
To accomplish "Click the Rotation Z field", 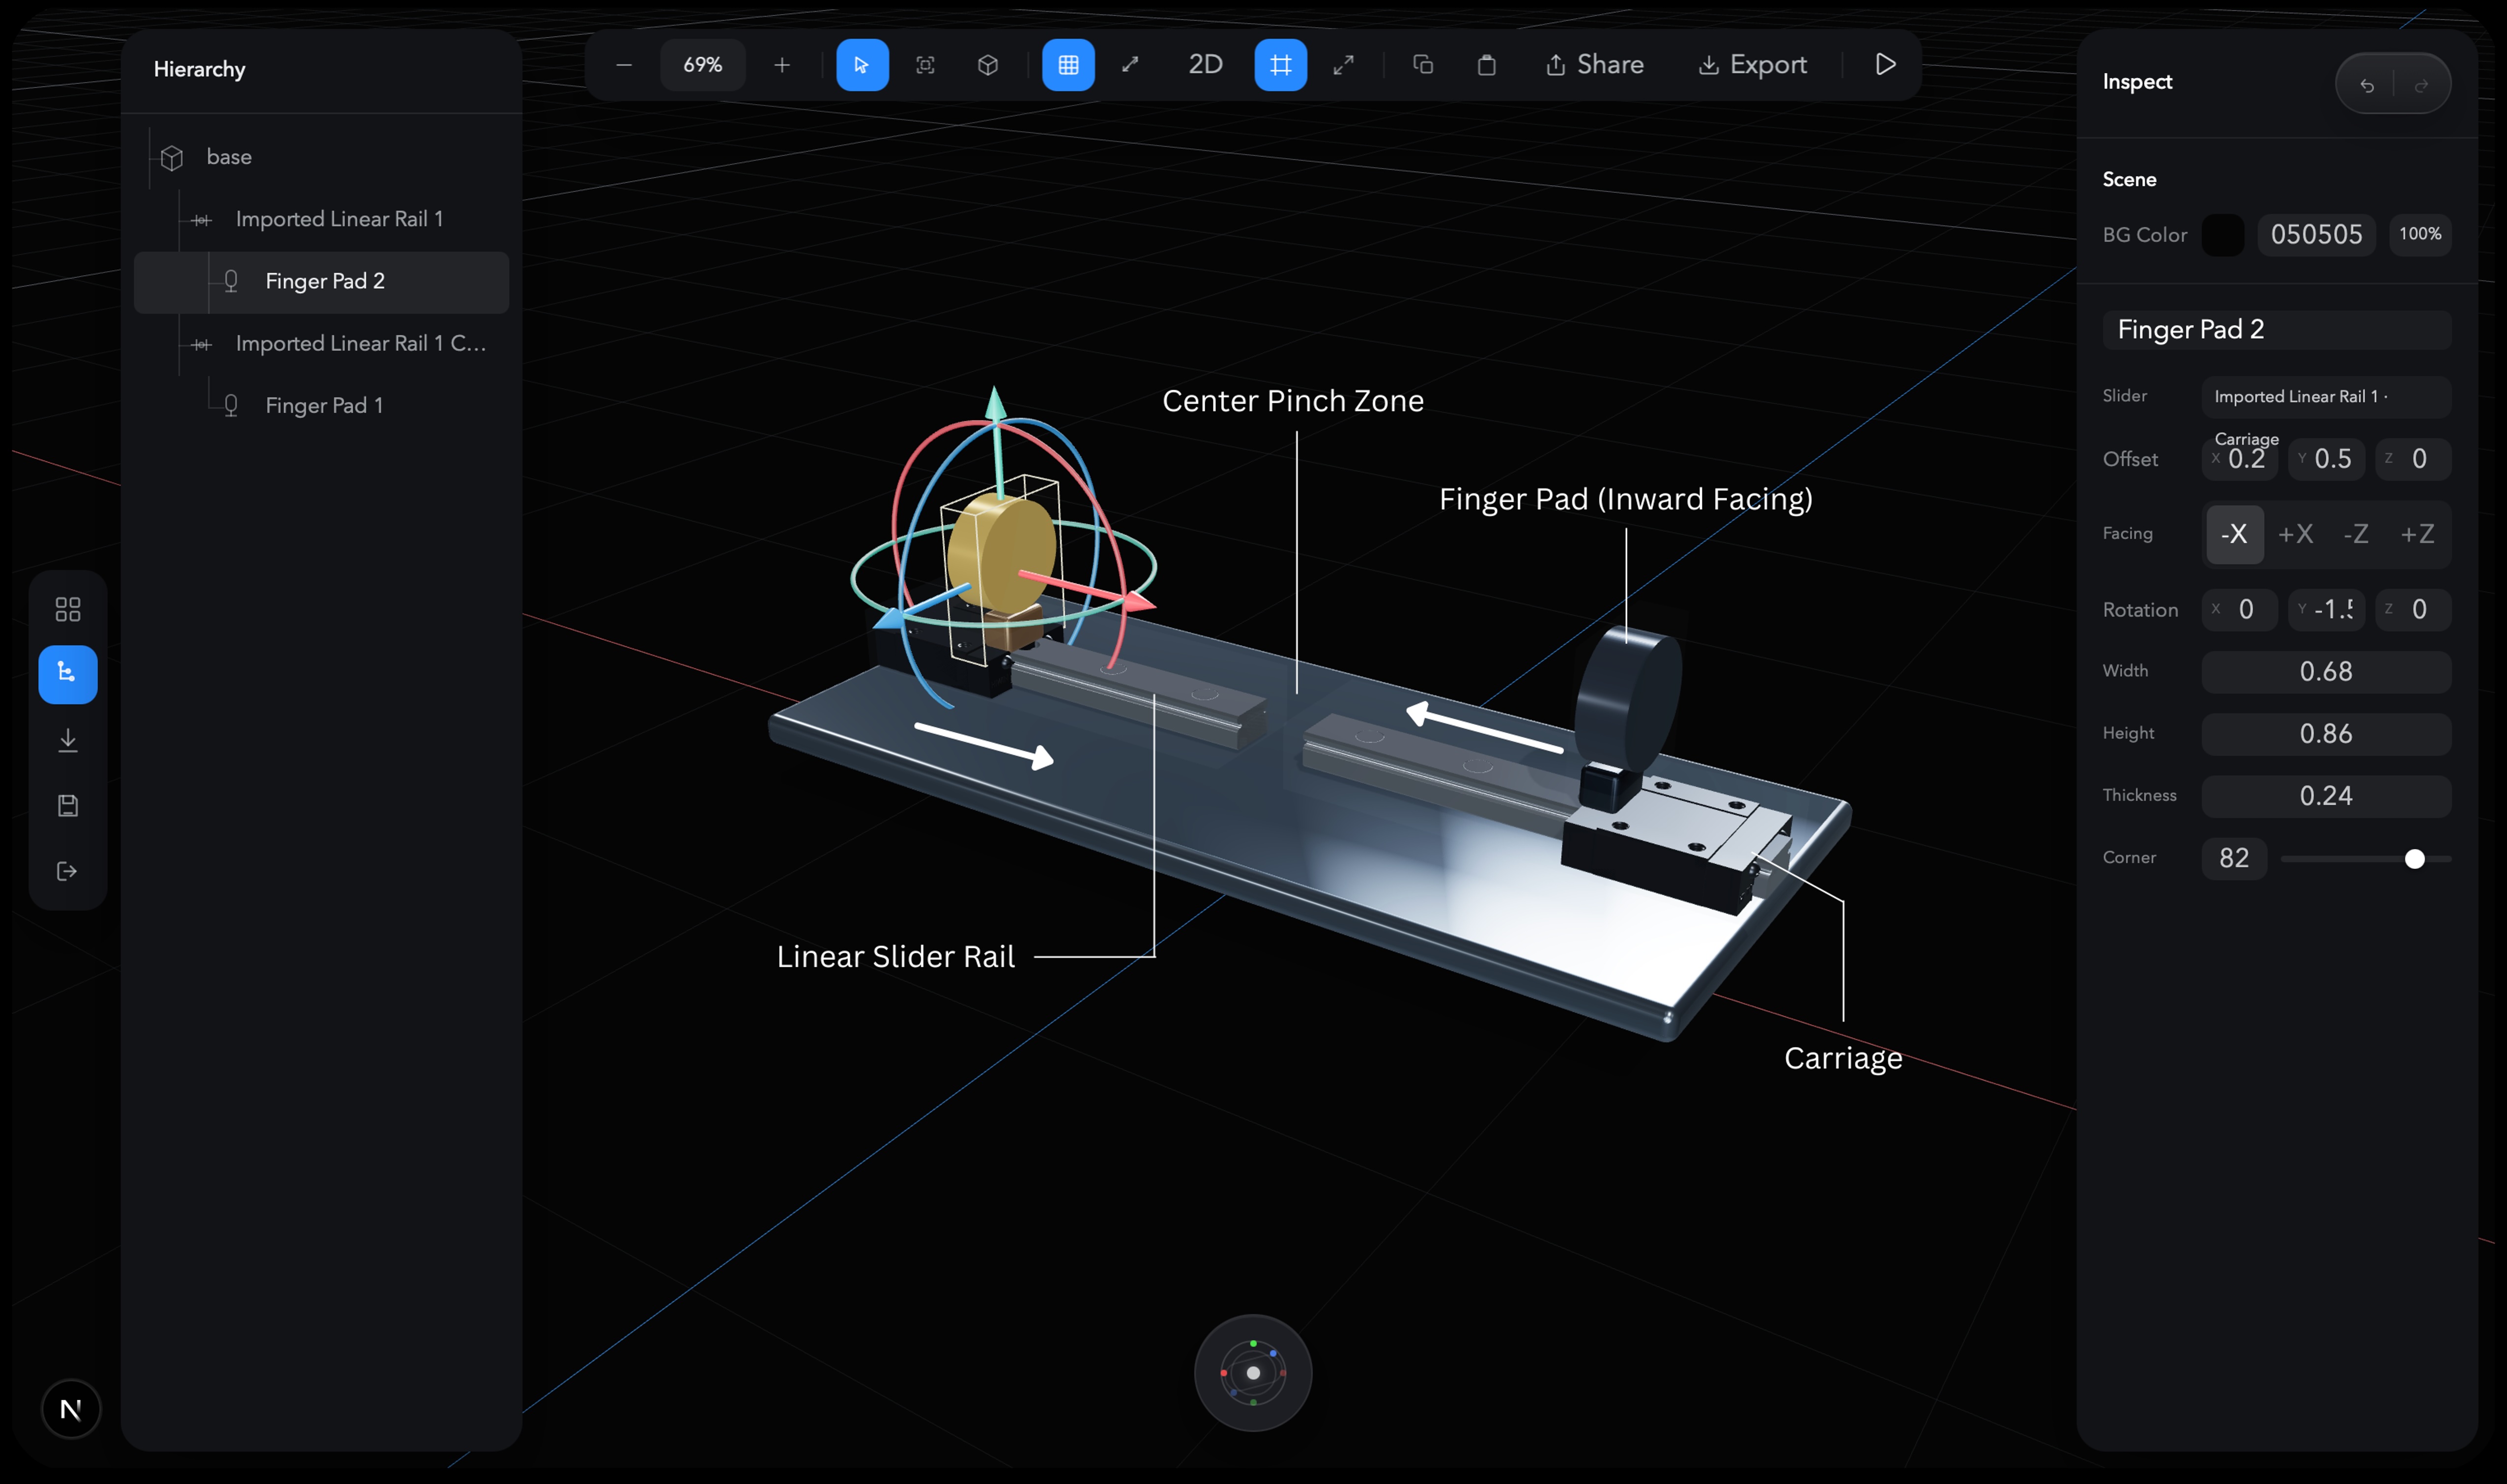I will click(x=2413, y=610).
